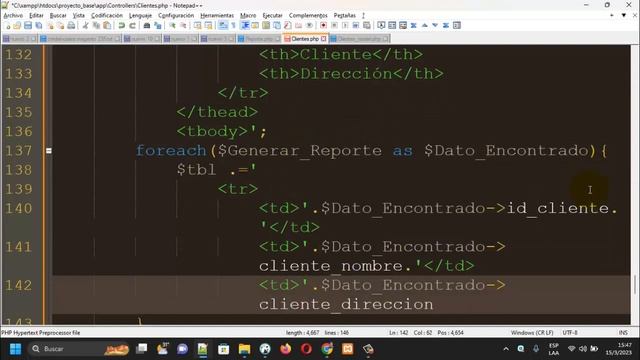
Task: Click the Redo arrow icon
Action: (132, 25)
